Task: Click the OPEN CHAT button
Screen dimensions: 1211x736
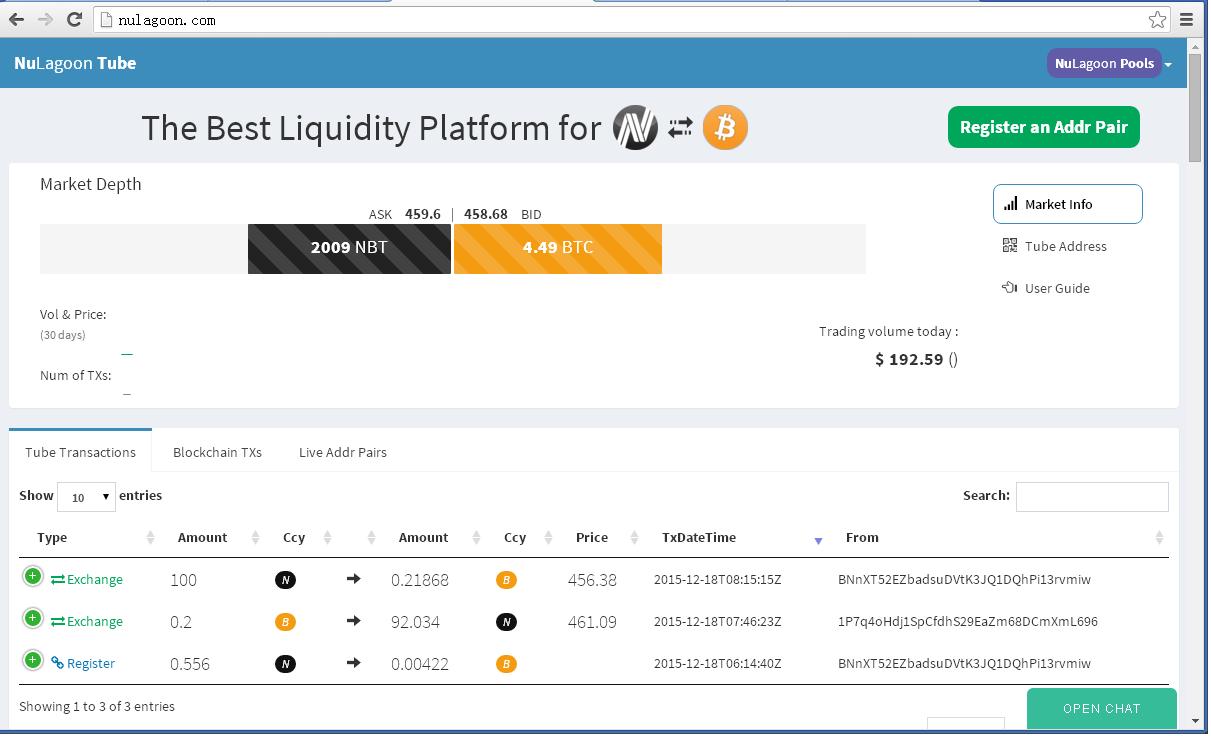Action: [x=1101, y=708]
